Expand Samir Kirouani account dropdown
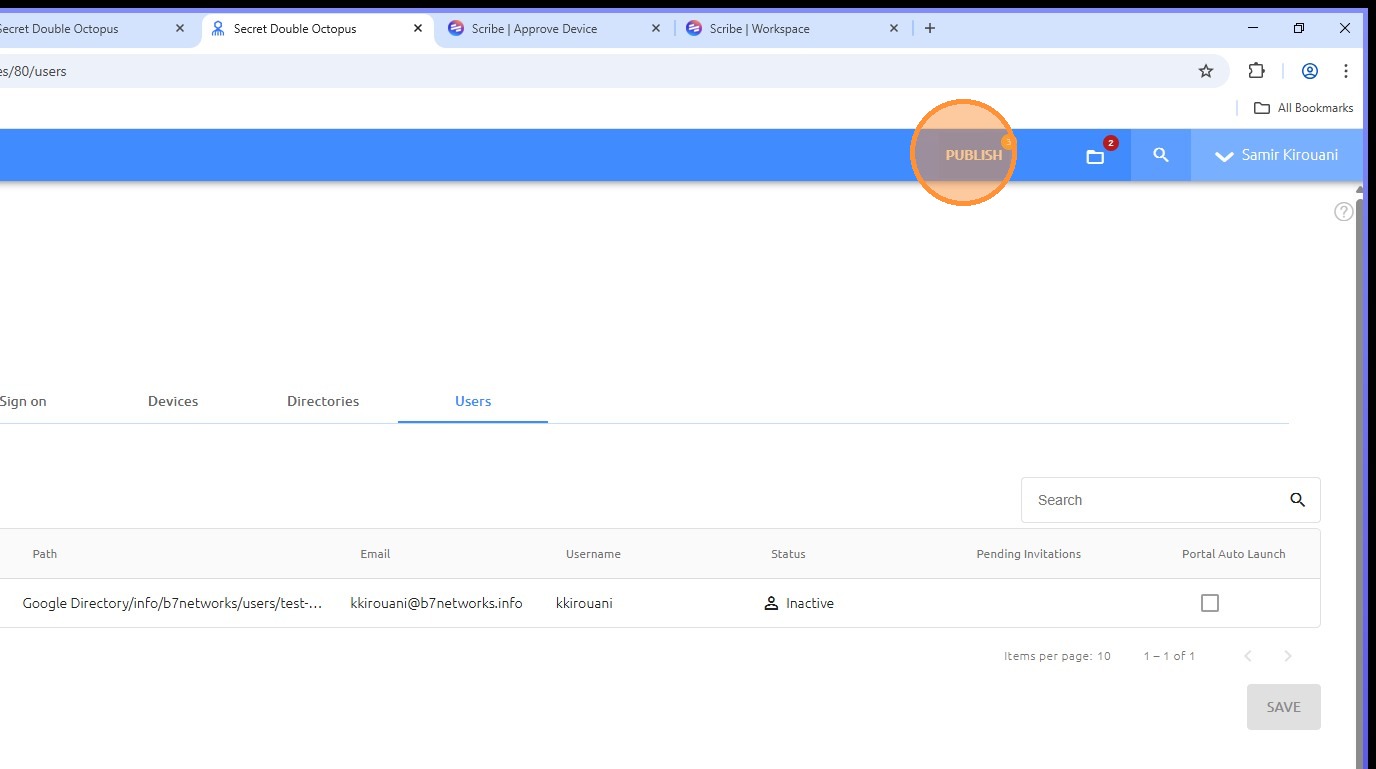1376x769 pixels. pyautogui.click(x=1277, y=155)
